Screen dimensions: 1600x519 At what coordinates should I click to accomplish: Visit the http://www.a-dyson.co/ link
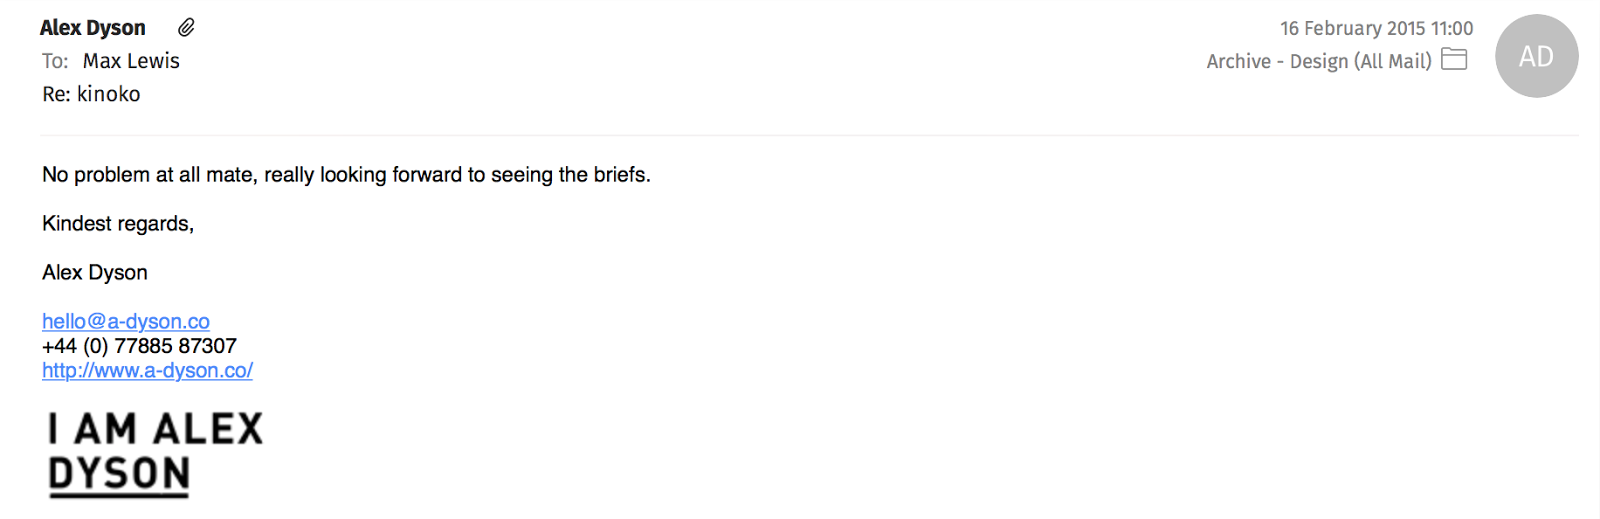pyautogui.click(x=147, y=370)
